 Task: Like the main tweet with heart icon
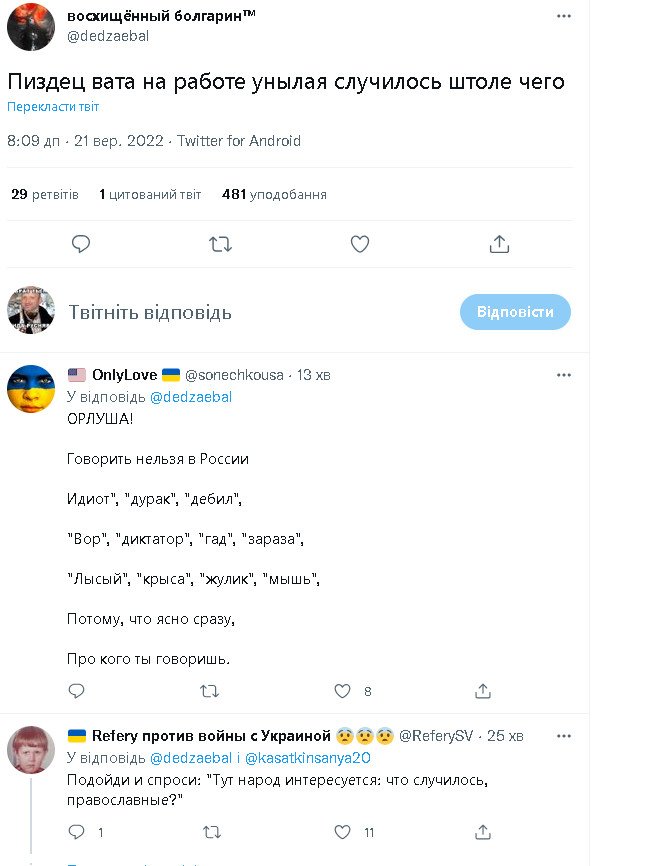point(360,244)
